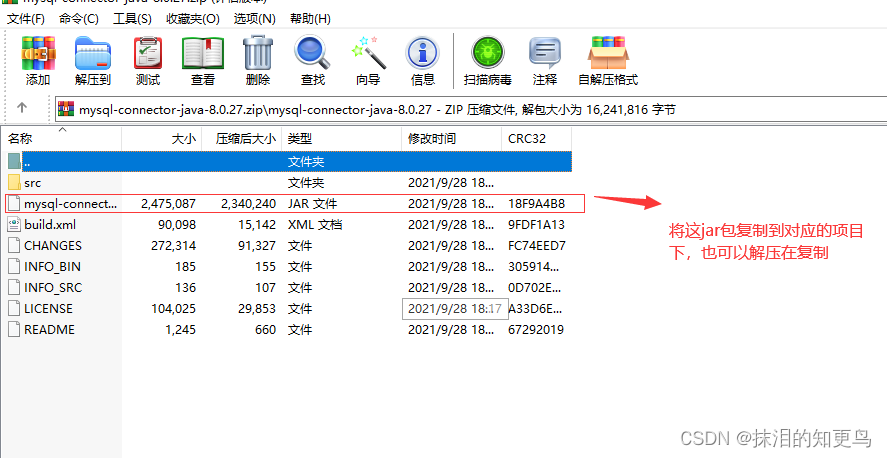Click the Add (添加) toolbar icon
Screen dimensions: 887x458
coord(38,53)
